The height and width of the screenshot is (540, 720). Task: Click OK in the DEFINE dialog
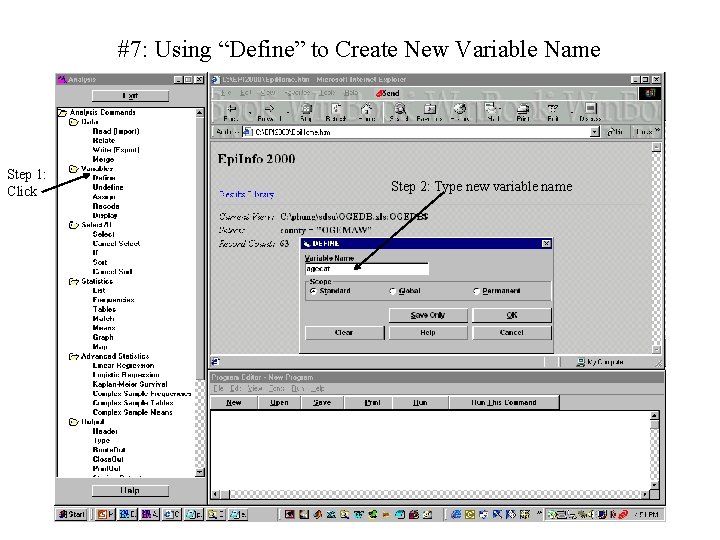coord(512,315)
